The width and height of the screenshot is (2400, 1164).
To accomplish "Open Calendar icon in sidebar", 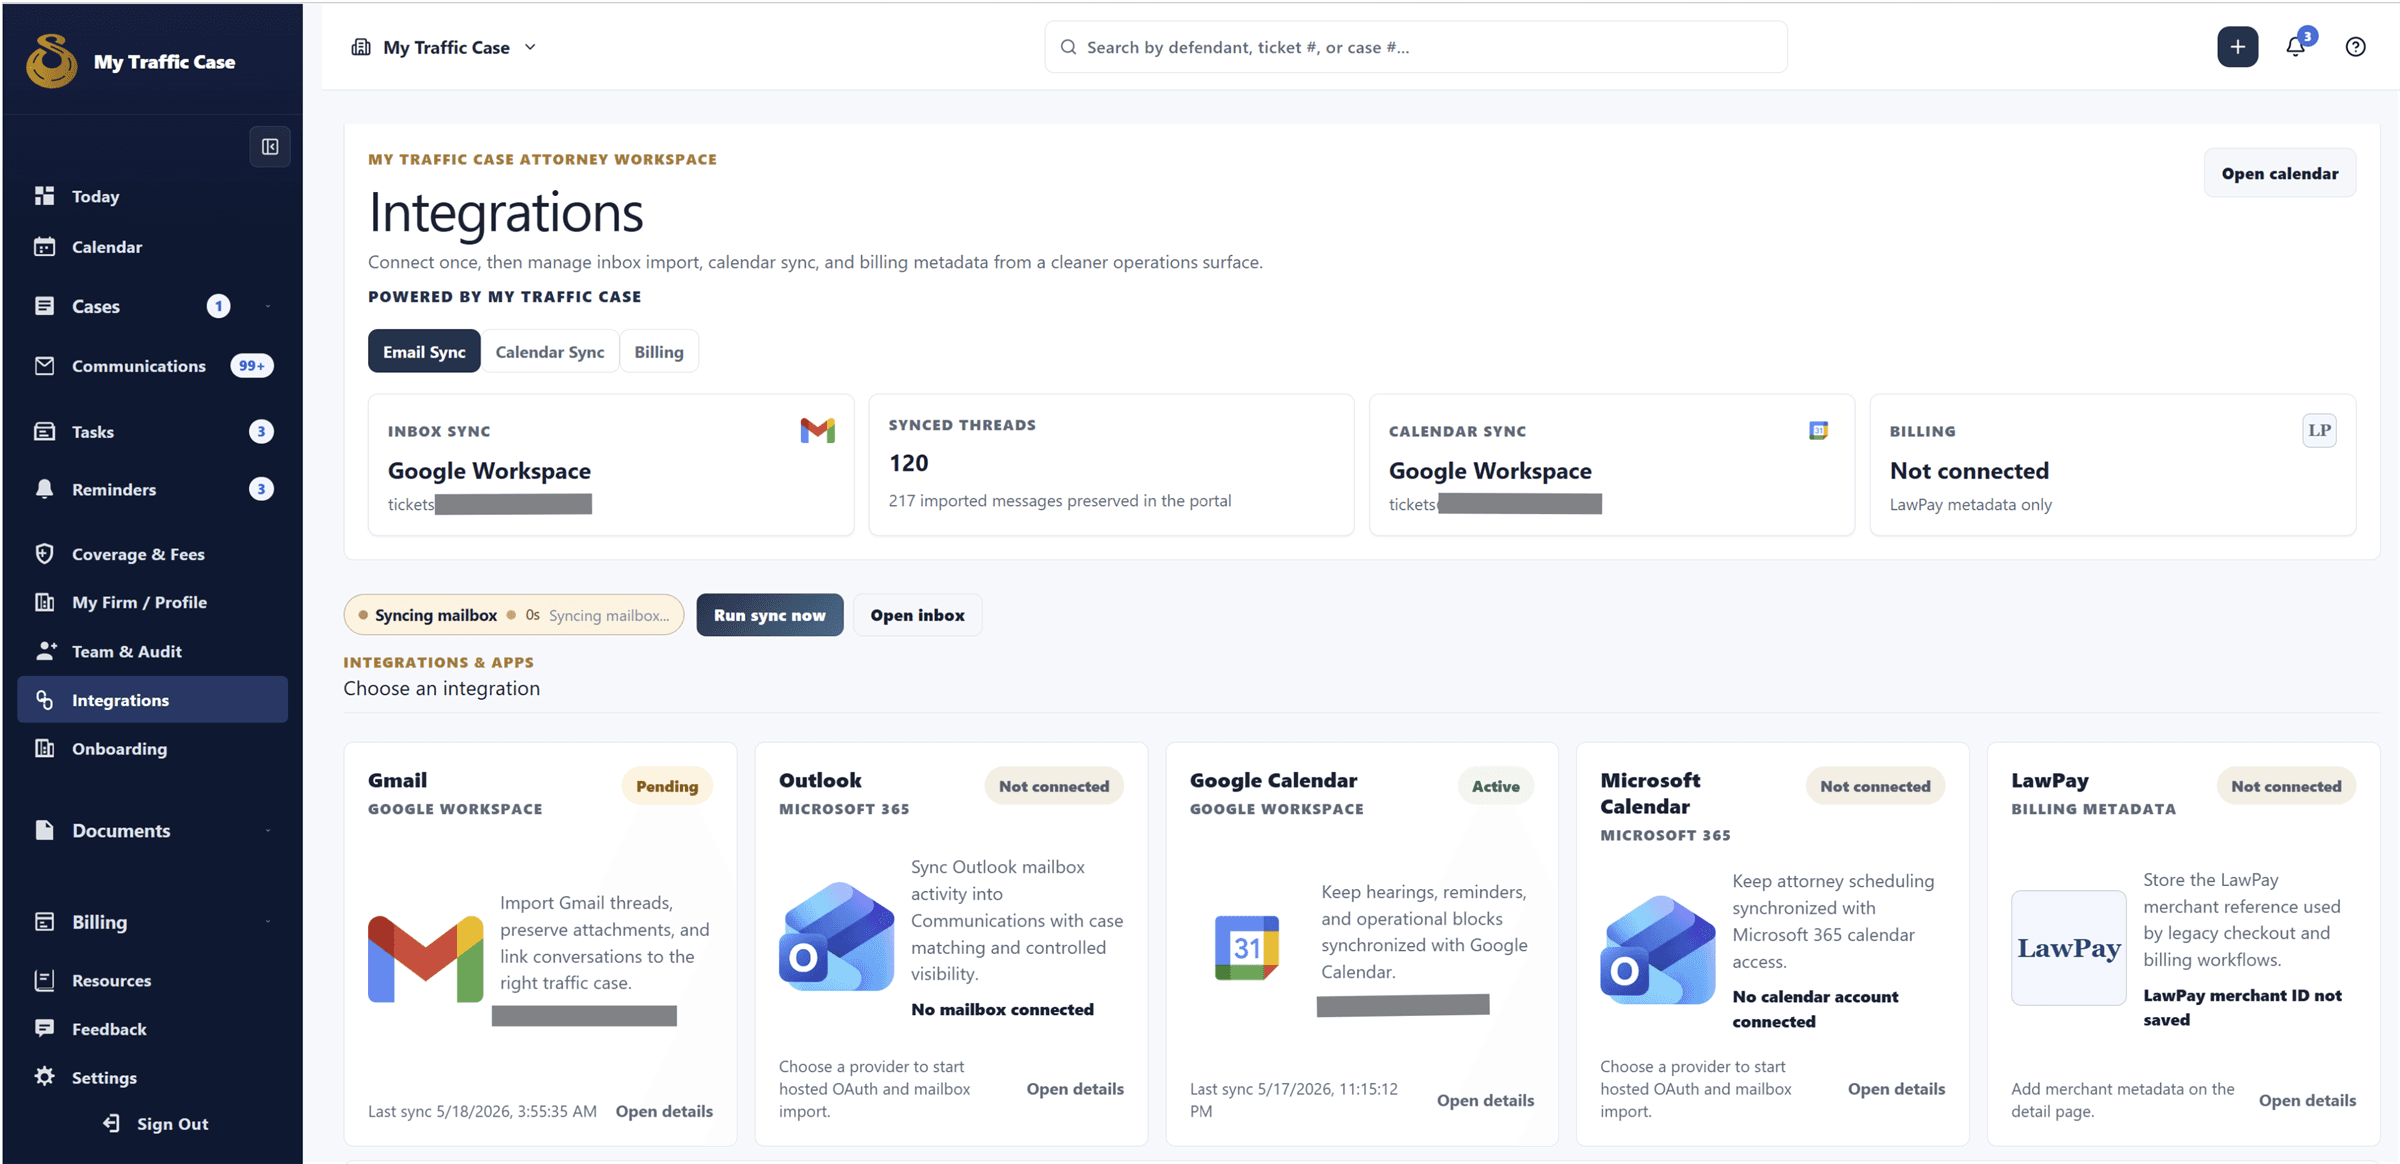I will (44, 246).
